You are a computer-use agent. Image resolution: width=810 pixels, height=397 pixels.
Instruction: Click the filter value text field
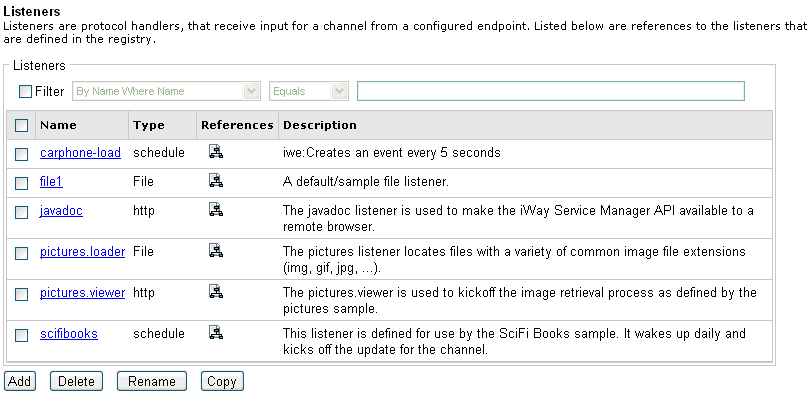551,91
